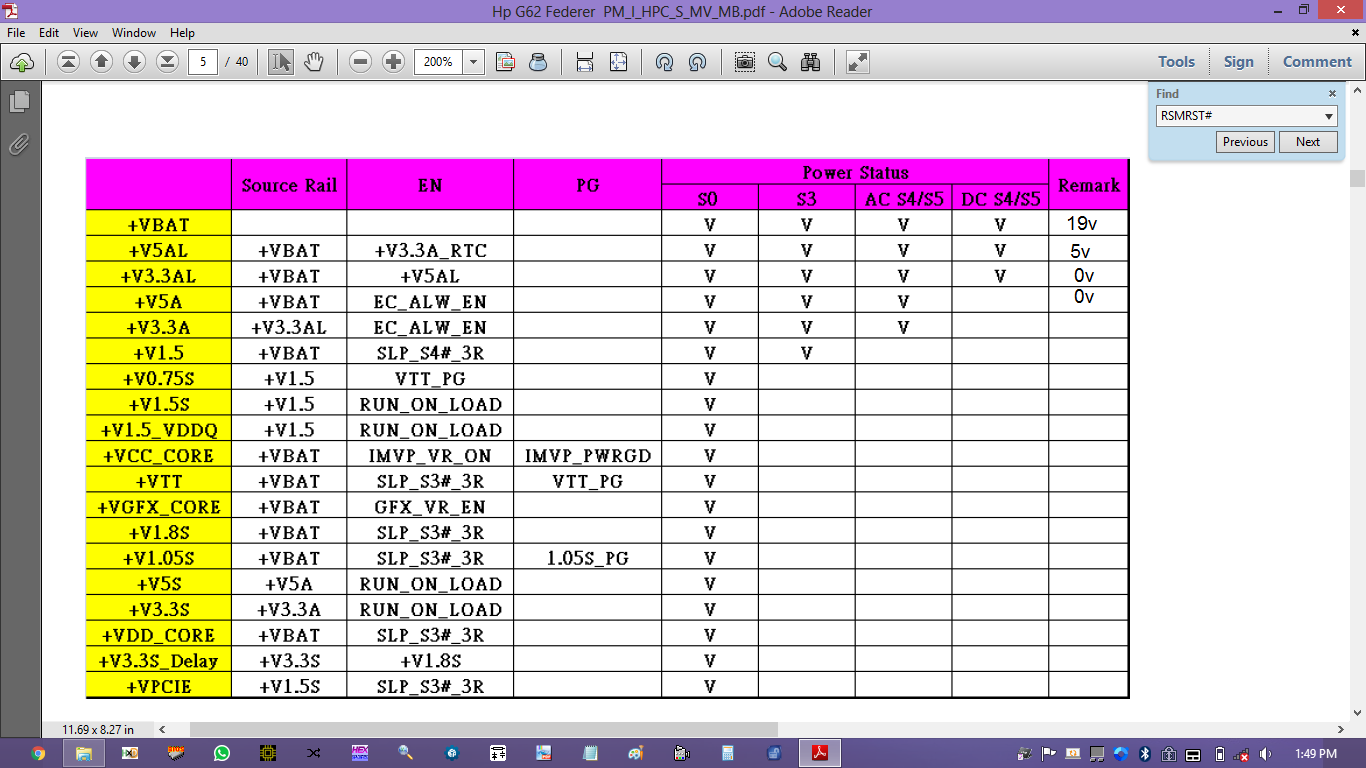Go to the next page
Screen dimensions: 1366x768
pos(135,62)
